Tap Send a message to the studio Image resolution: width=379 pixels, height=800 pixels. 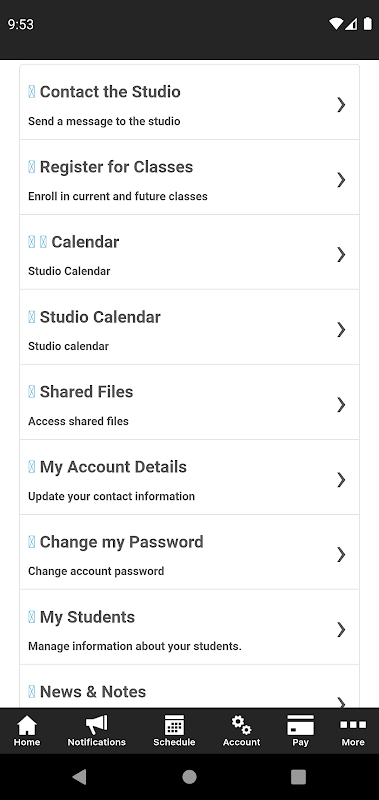pos(104,121)
